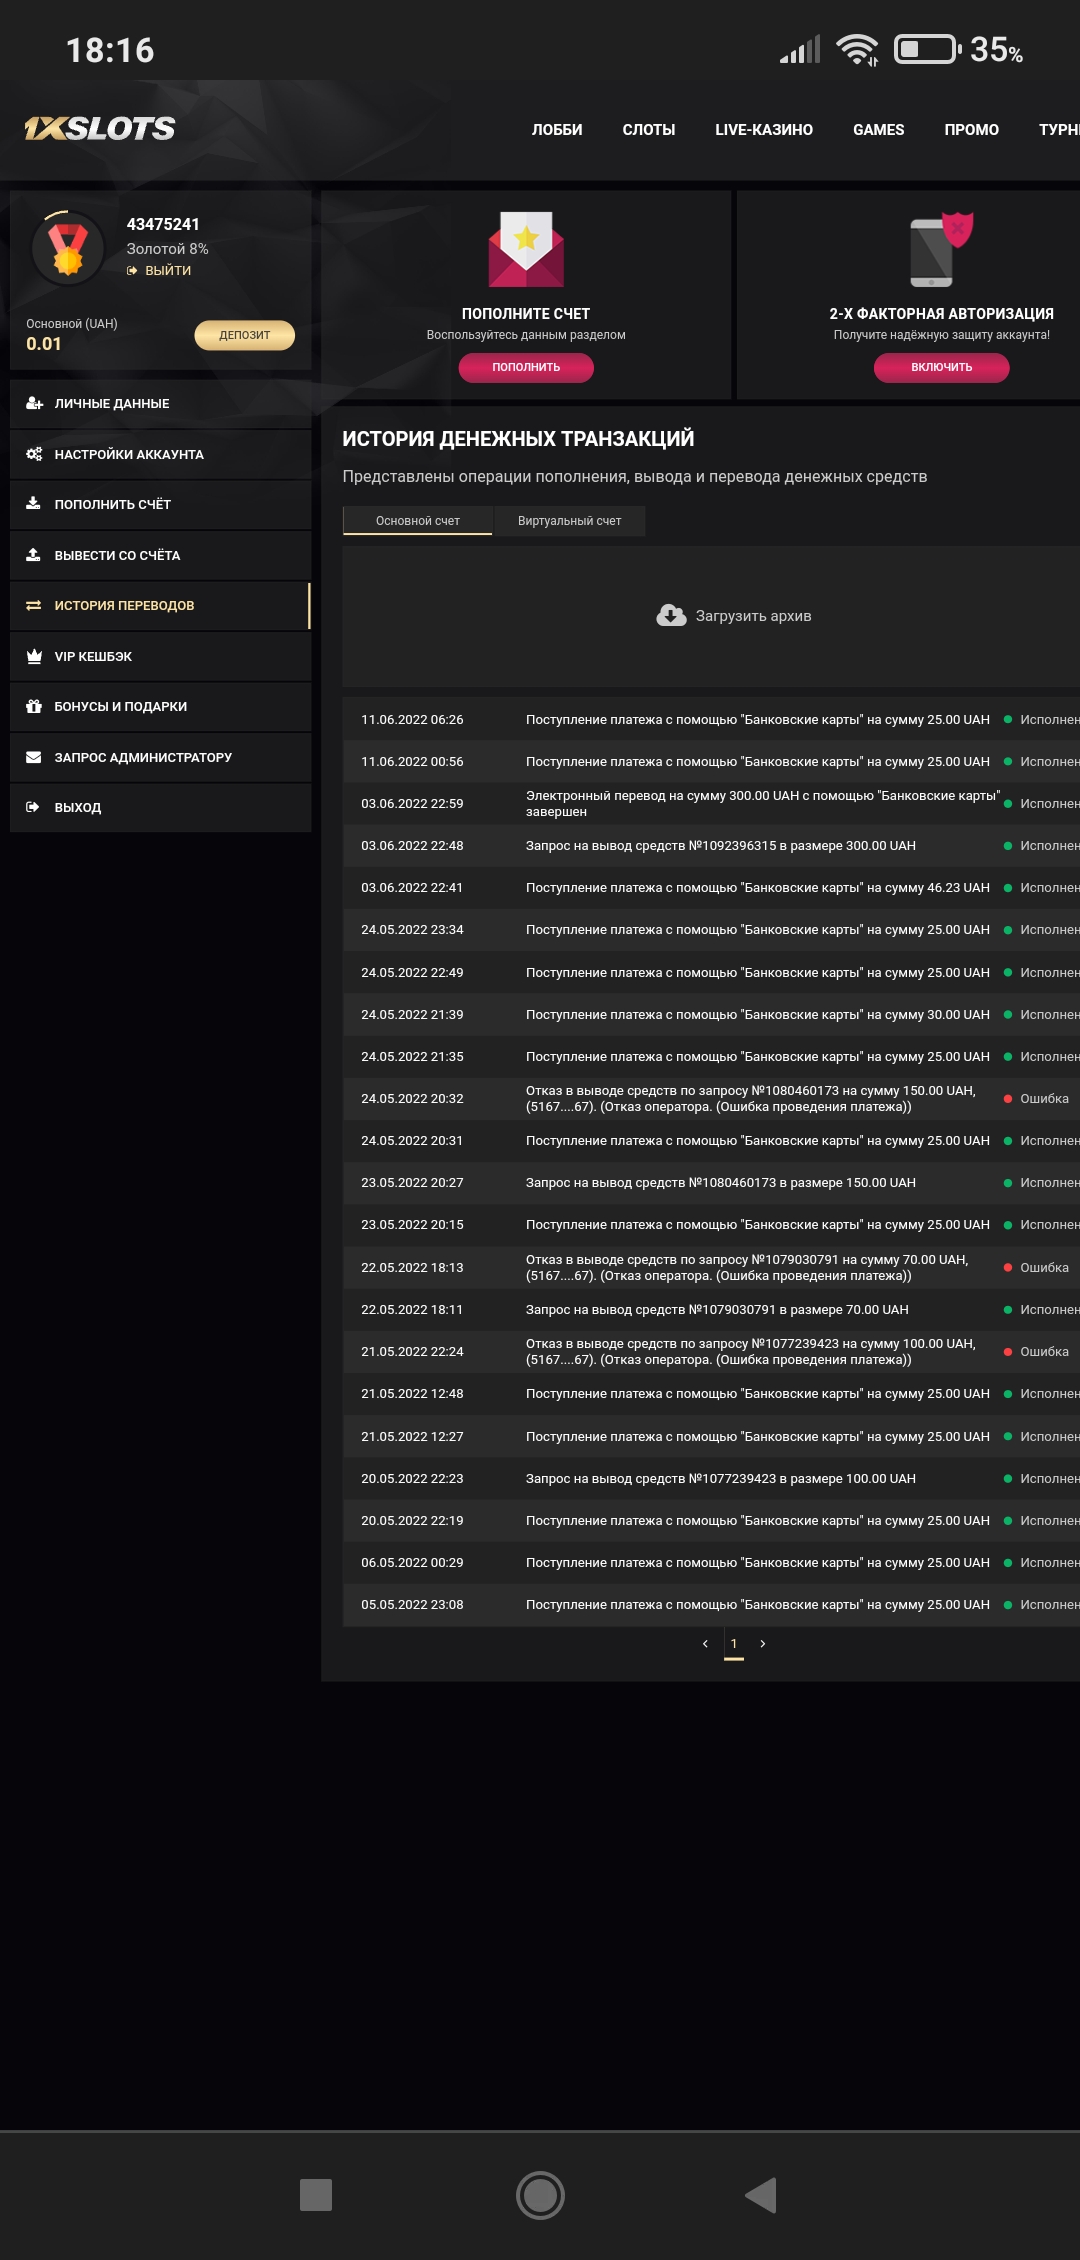This screenshot has width=1080, height=2260.
Task: Go to previous page arrow in pagination
Action: [x=705, y=1644]
